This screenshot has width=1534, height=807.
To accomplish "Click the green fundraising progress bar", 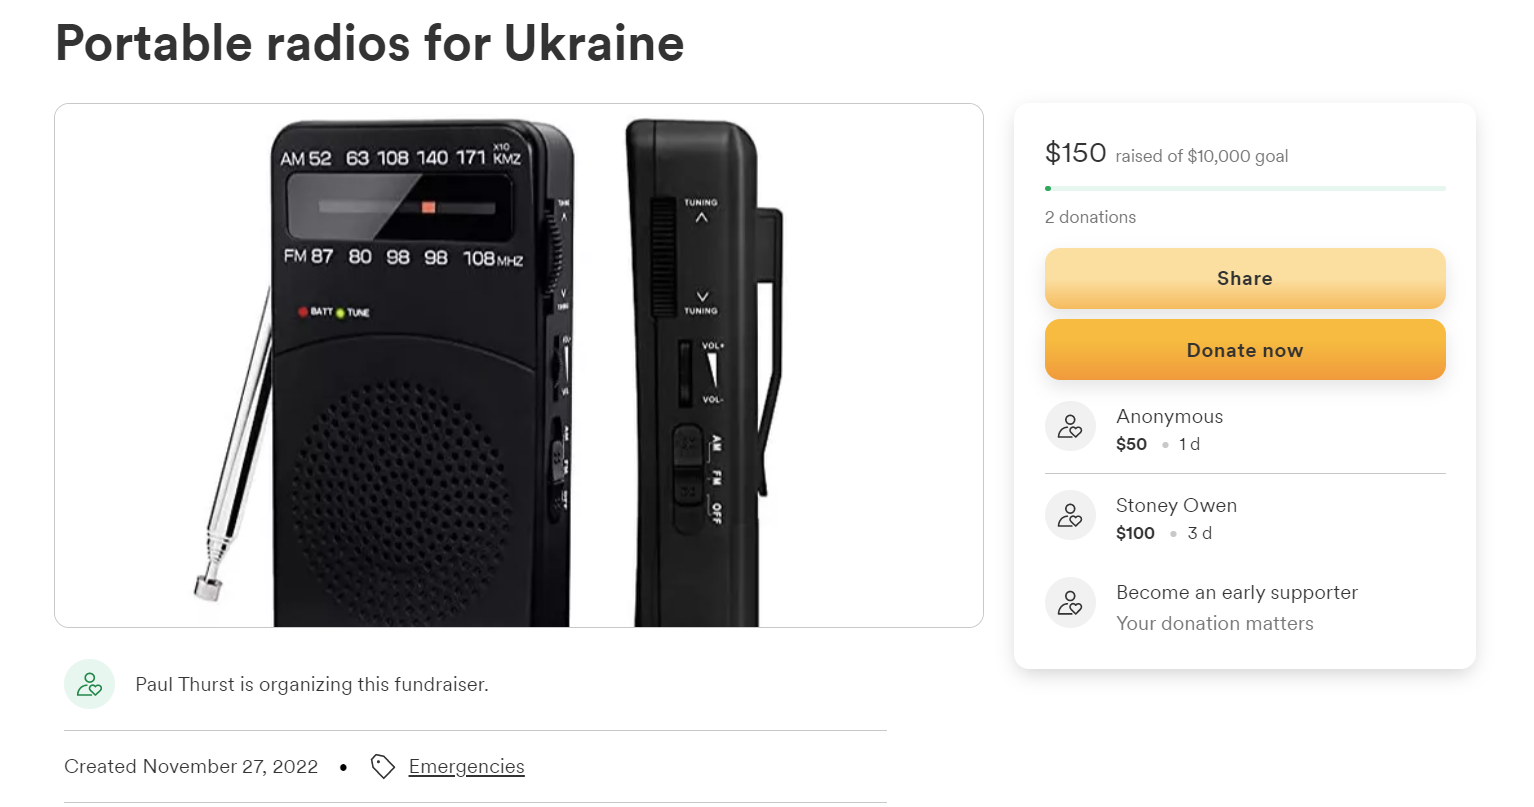I will pyautogui.click(x=1244, y=187).
